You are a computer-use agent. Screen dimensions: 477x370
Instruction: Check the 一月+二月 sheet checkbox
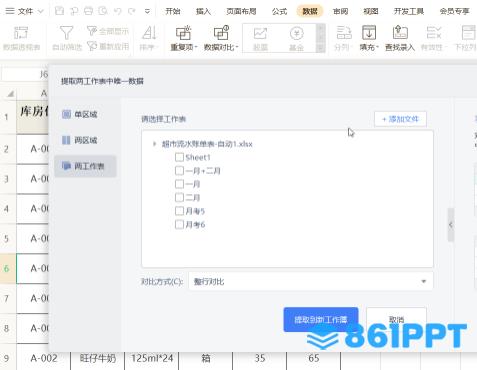pos(179,171)
